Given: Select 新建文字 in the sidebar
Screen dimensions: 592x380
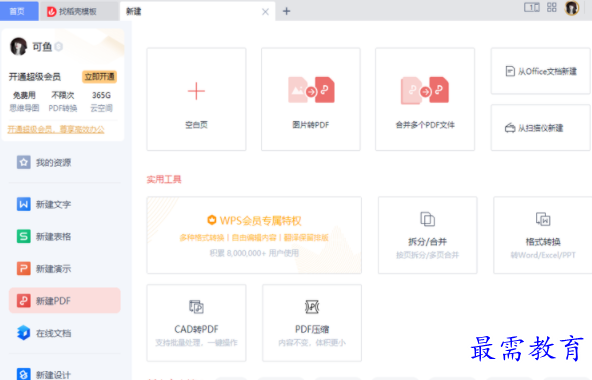Looking at the screenshot, I should coord(65,204).
